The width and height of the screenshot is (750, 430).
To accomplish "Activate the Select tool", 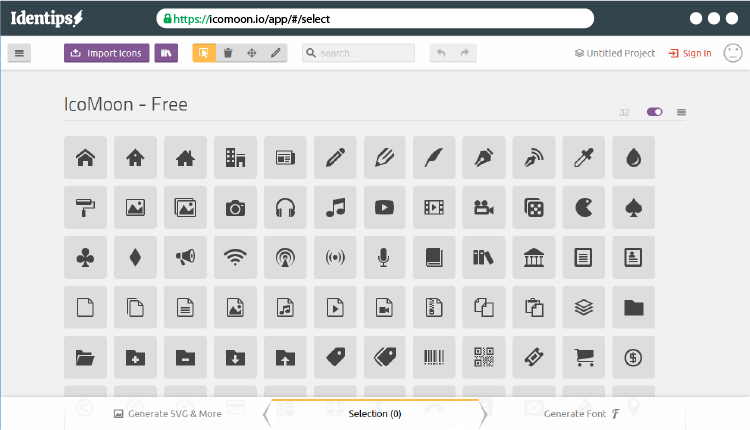I will [204, 53].
